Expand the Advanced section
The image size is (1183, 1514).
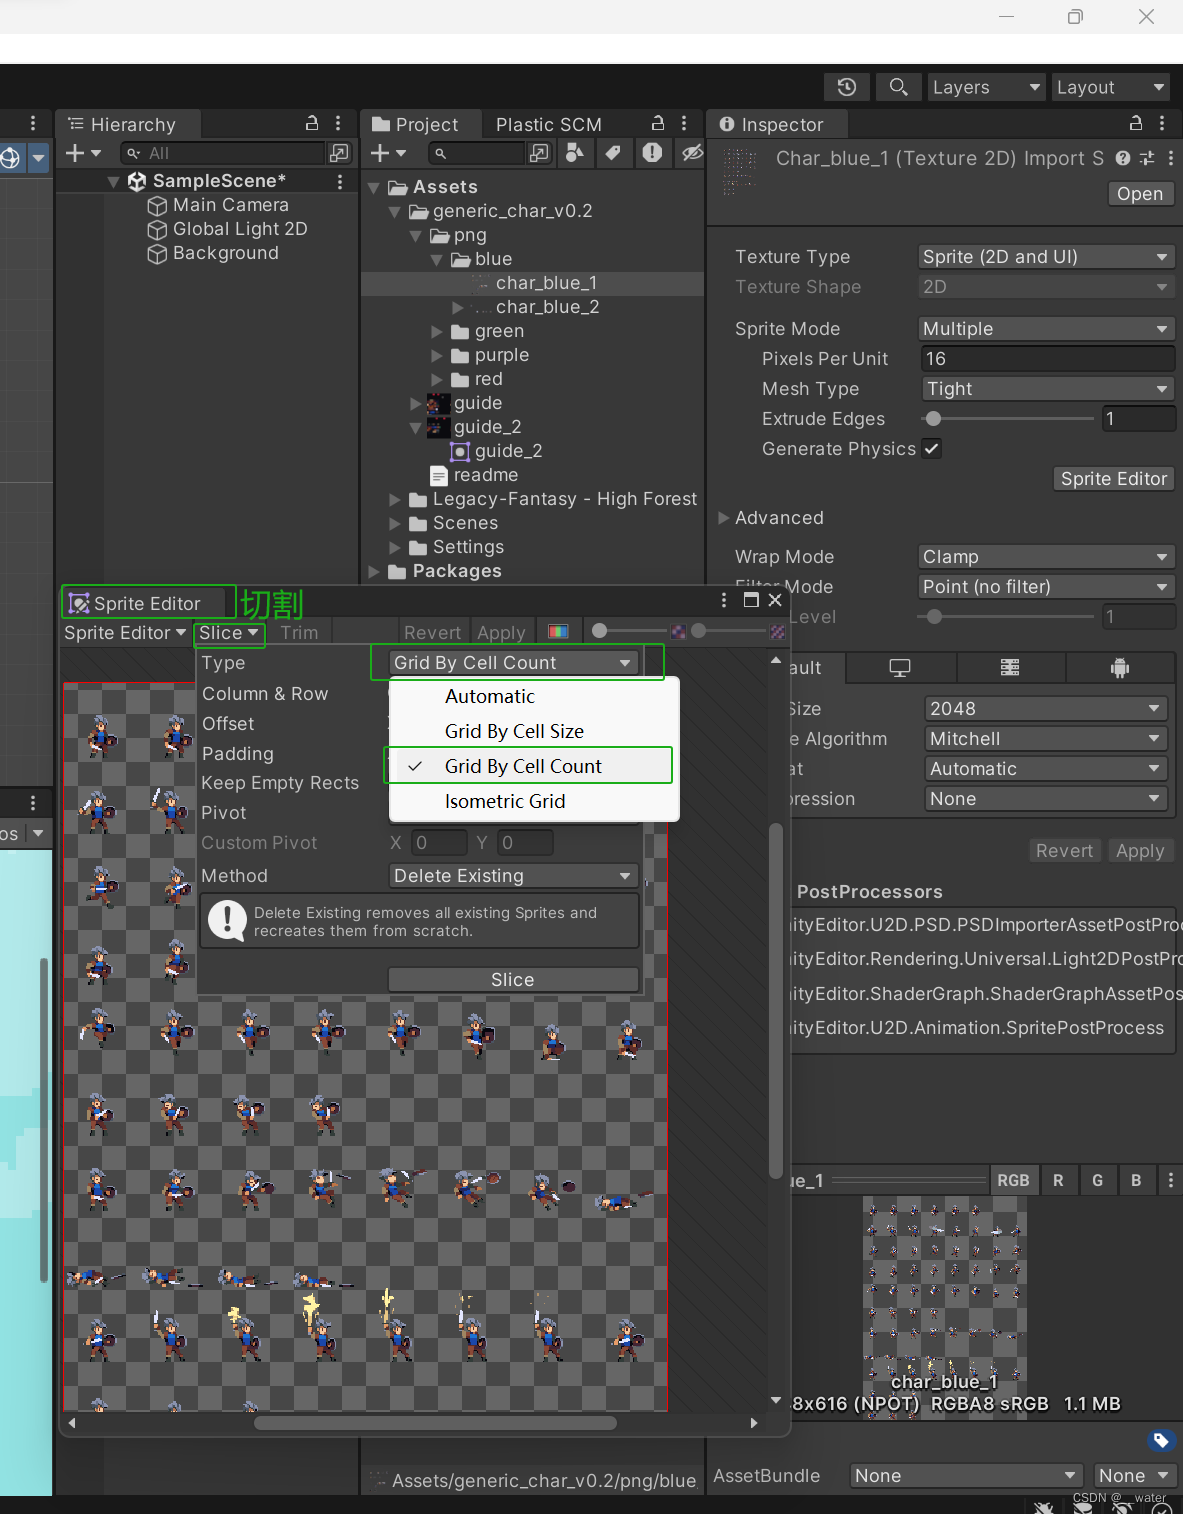(724, 518)
